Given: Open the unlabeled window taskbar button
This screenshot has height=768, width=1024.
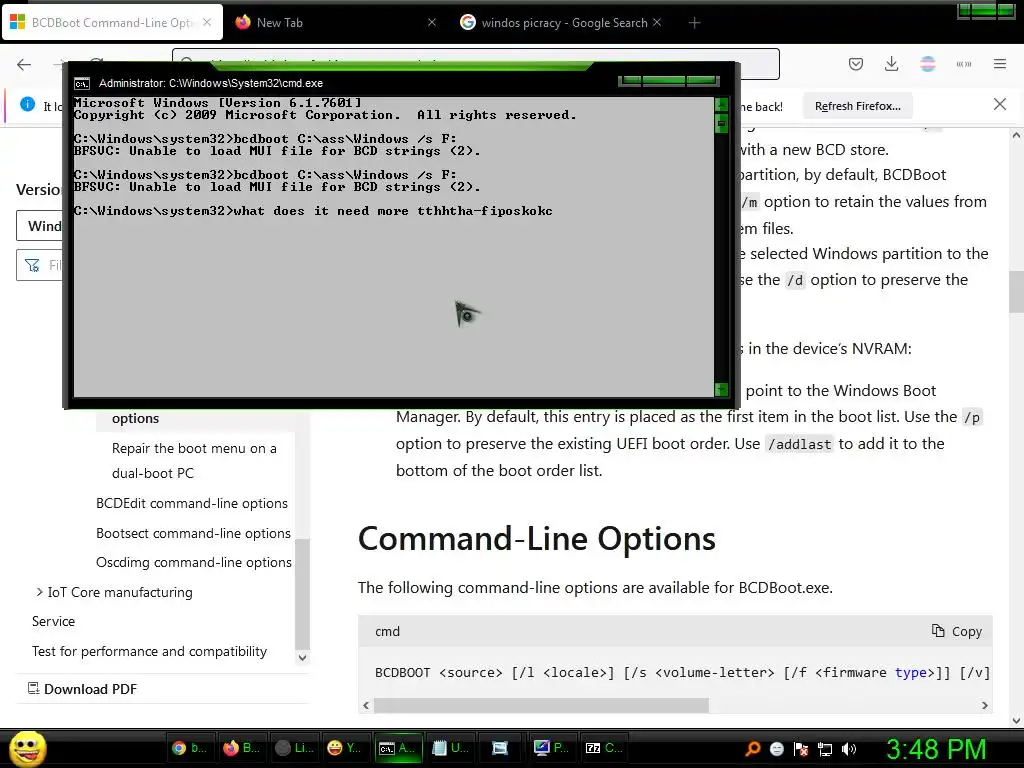Looking at the screenshot, I should click(x=501, y=748).
